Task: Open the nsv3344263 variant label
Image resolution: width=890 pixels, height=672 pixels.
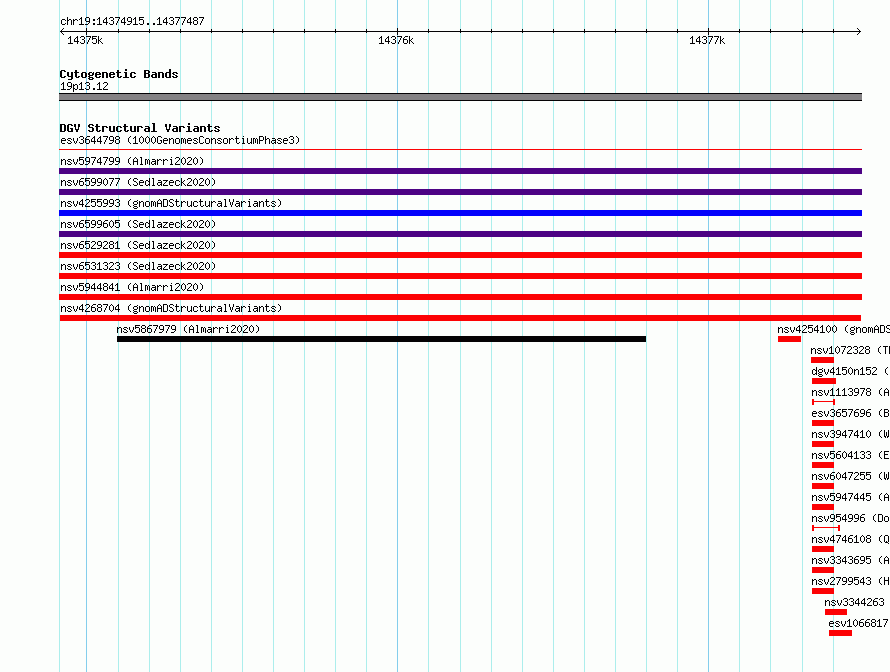Action: [x=854, y=602]
